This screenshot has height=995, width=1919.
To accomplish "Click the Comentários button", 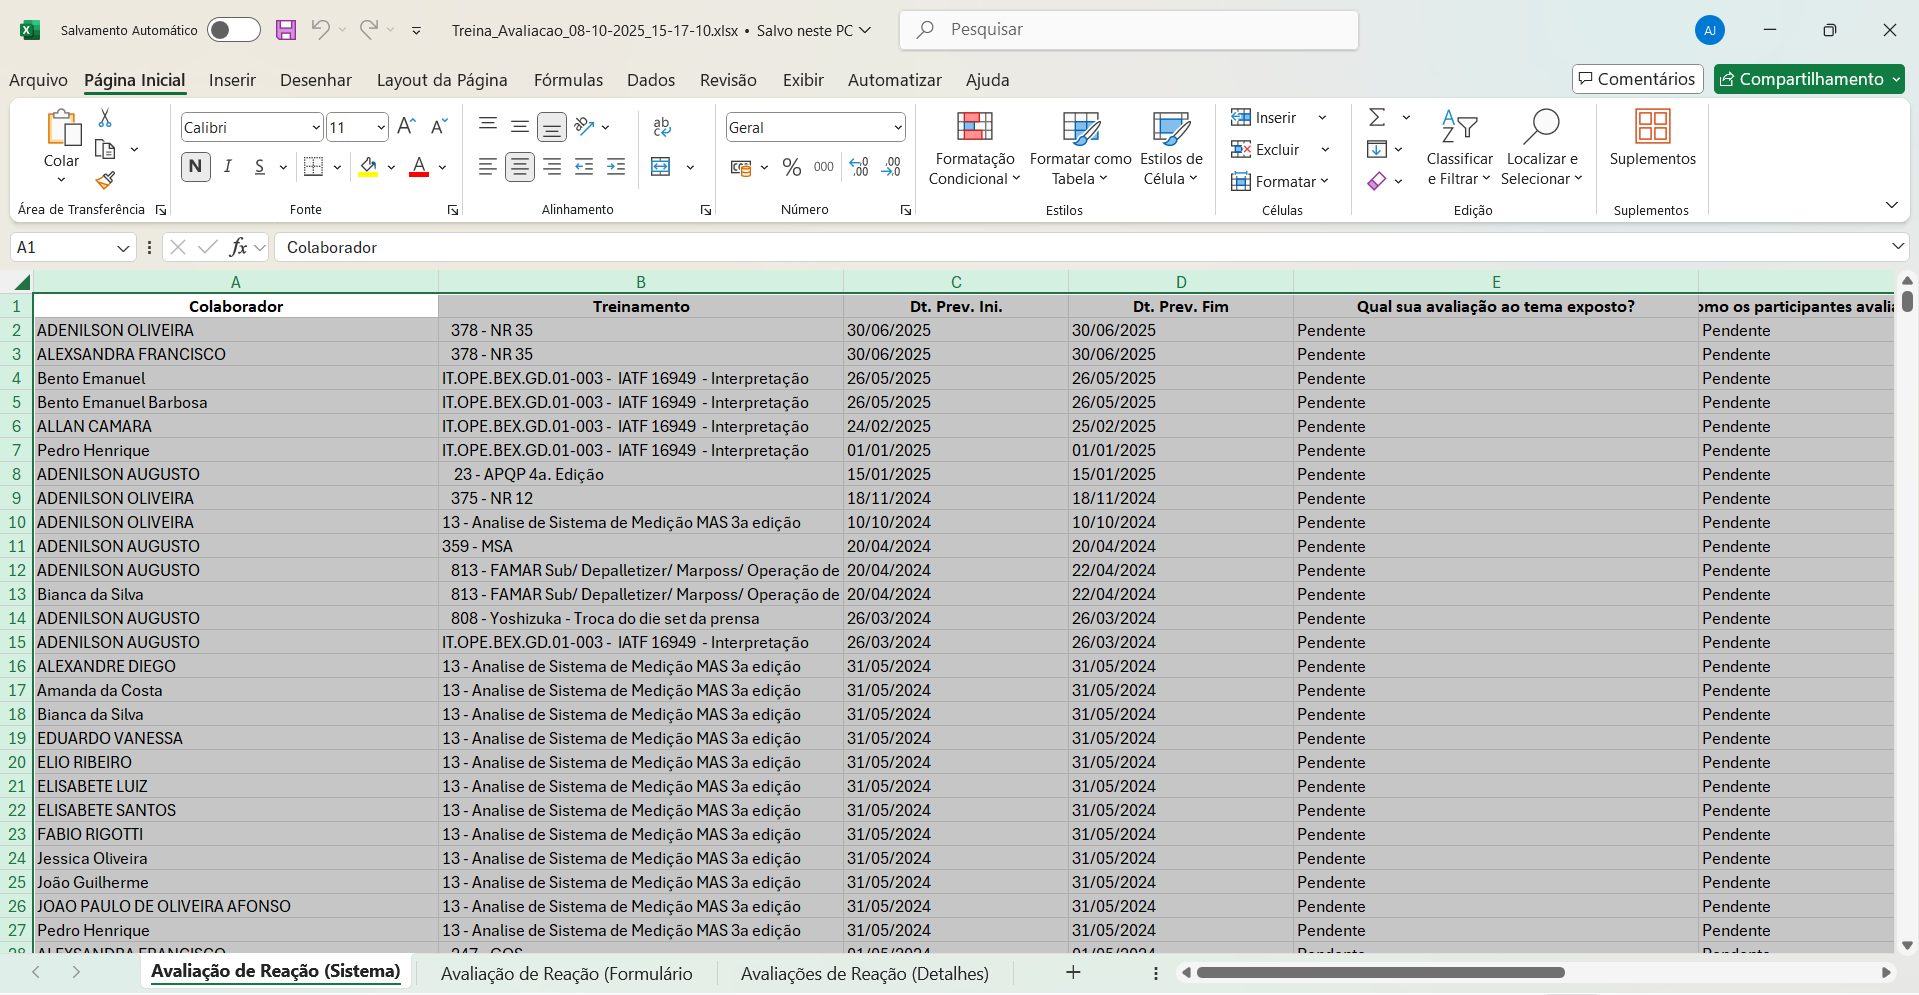I will click(x=1637, y=79).
